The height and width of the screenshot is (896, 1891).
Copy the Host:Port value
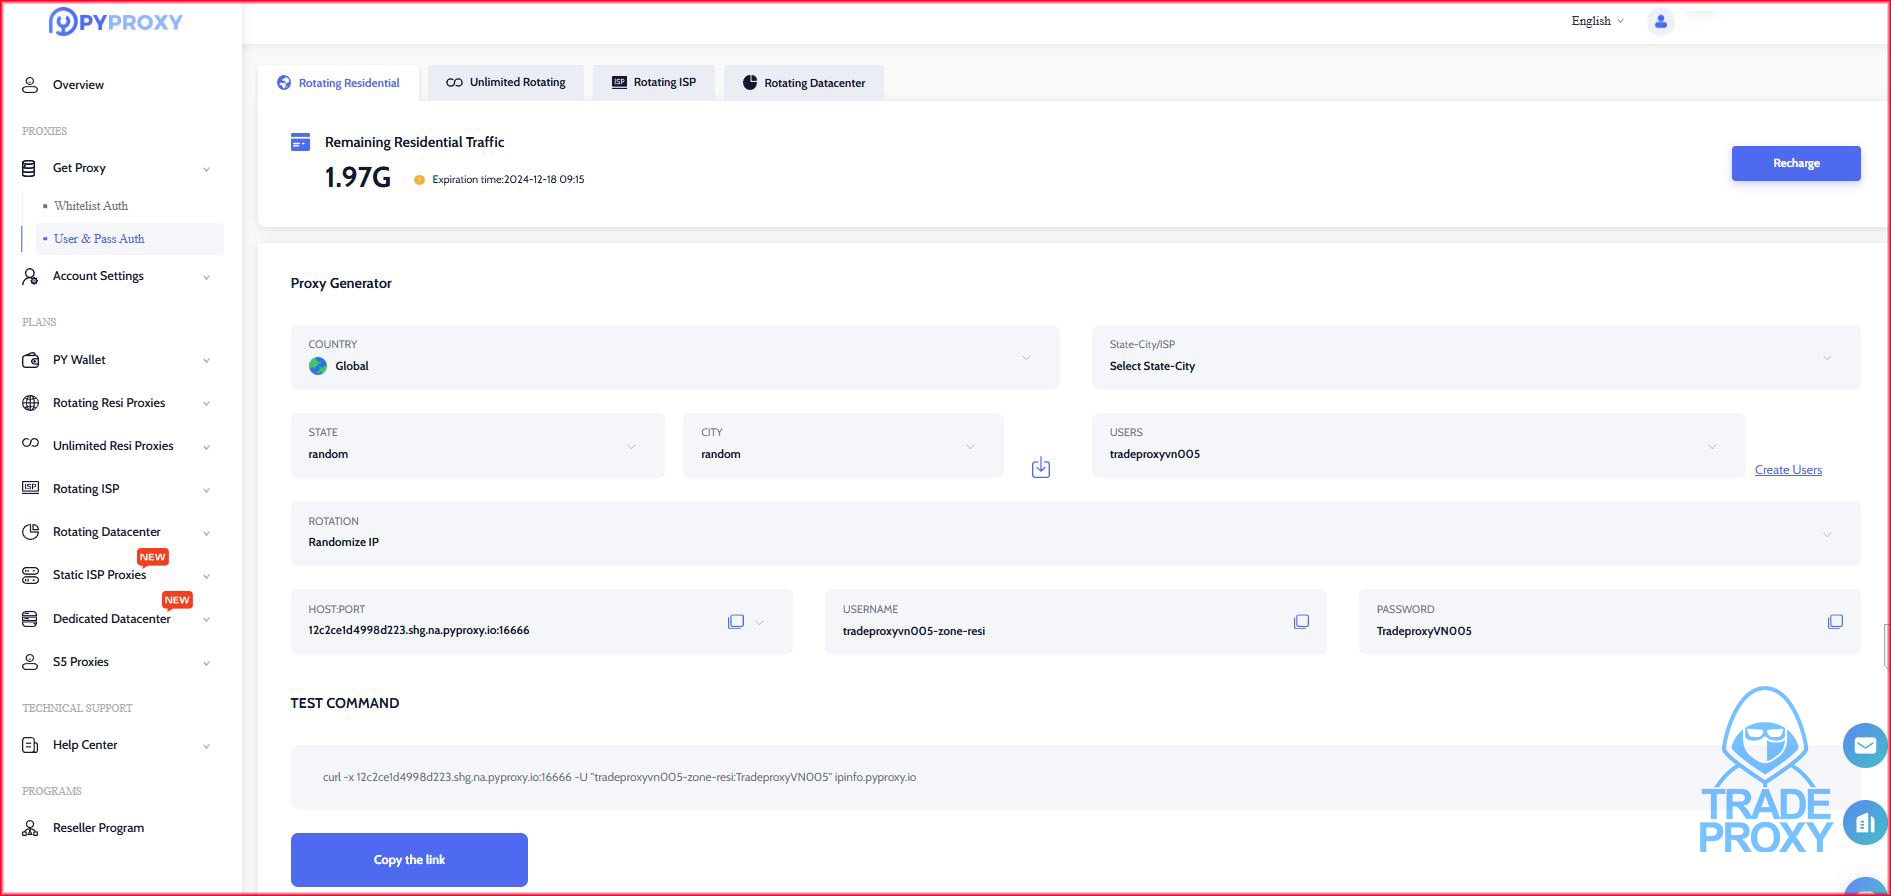[x=736, y=622]
